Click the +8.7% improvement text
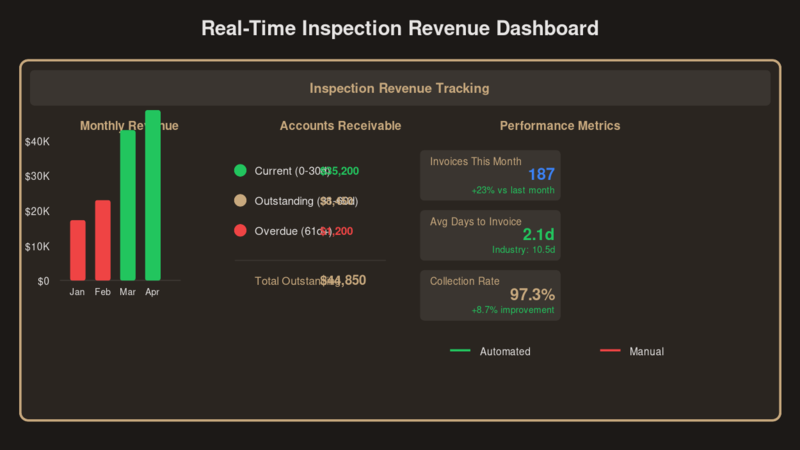The height and width of the screenshot is (450, 800). (x=513, y=310)
